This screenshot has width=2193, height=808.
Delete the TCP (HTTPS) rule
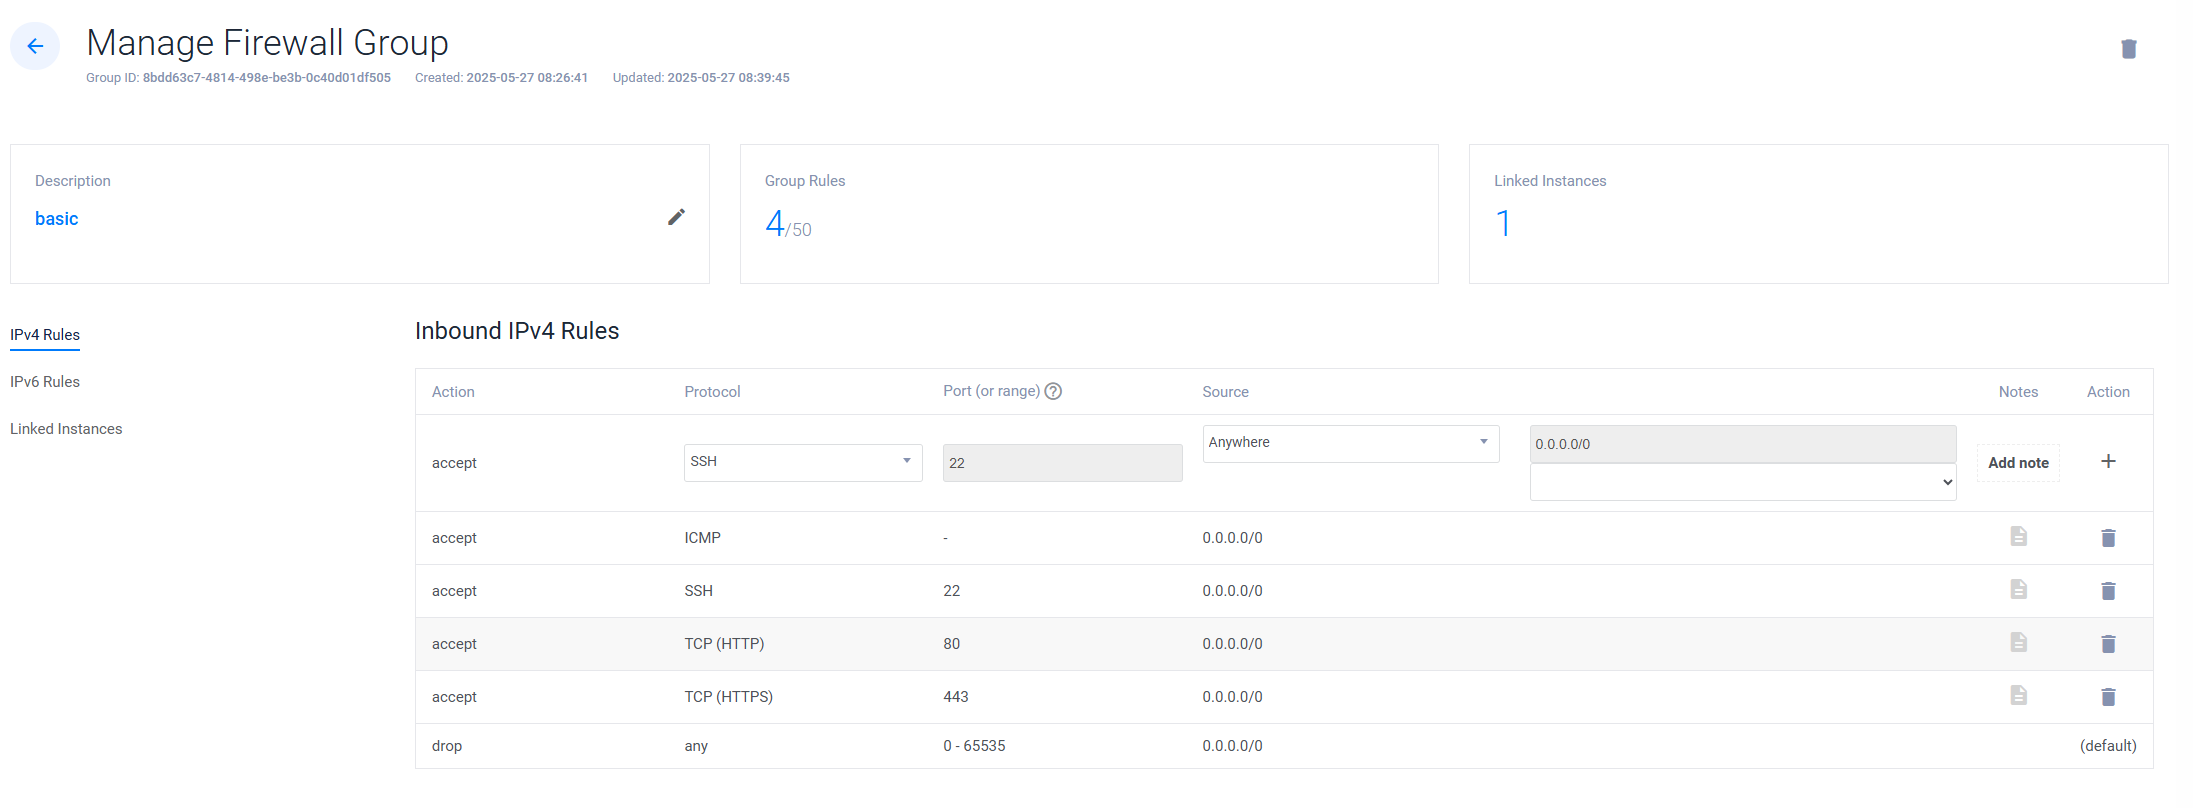2108,697
